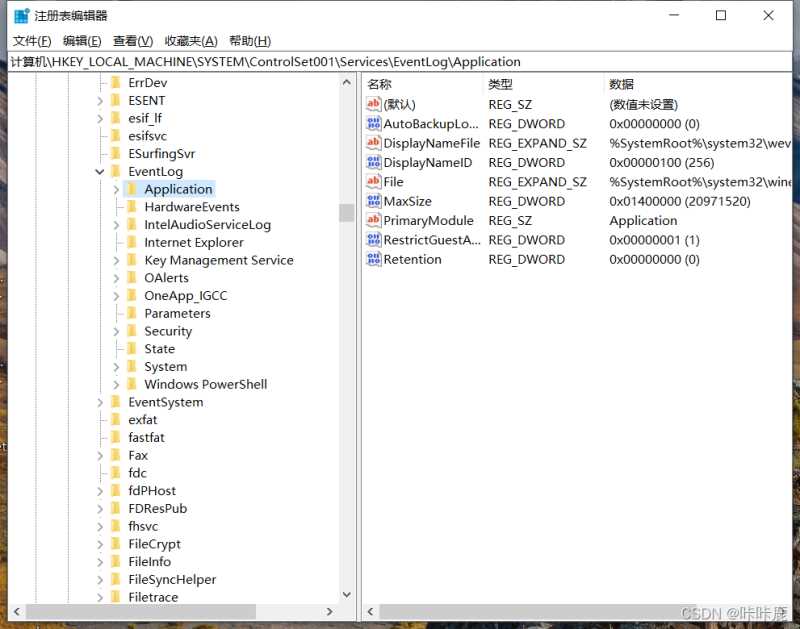Expand the Key Management Service node
800x629 pixels.
[116, 260]
